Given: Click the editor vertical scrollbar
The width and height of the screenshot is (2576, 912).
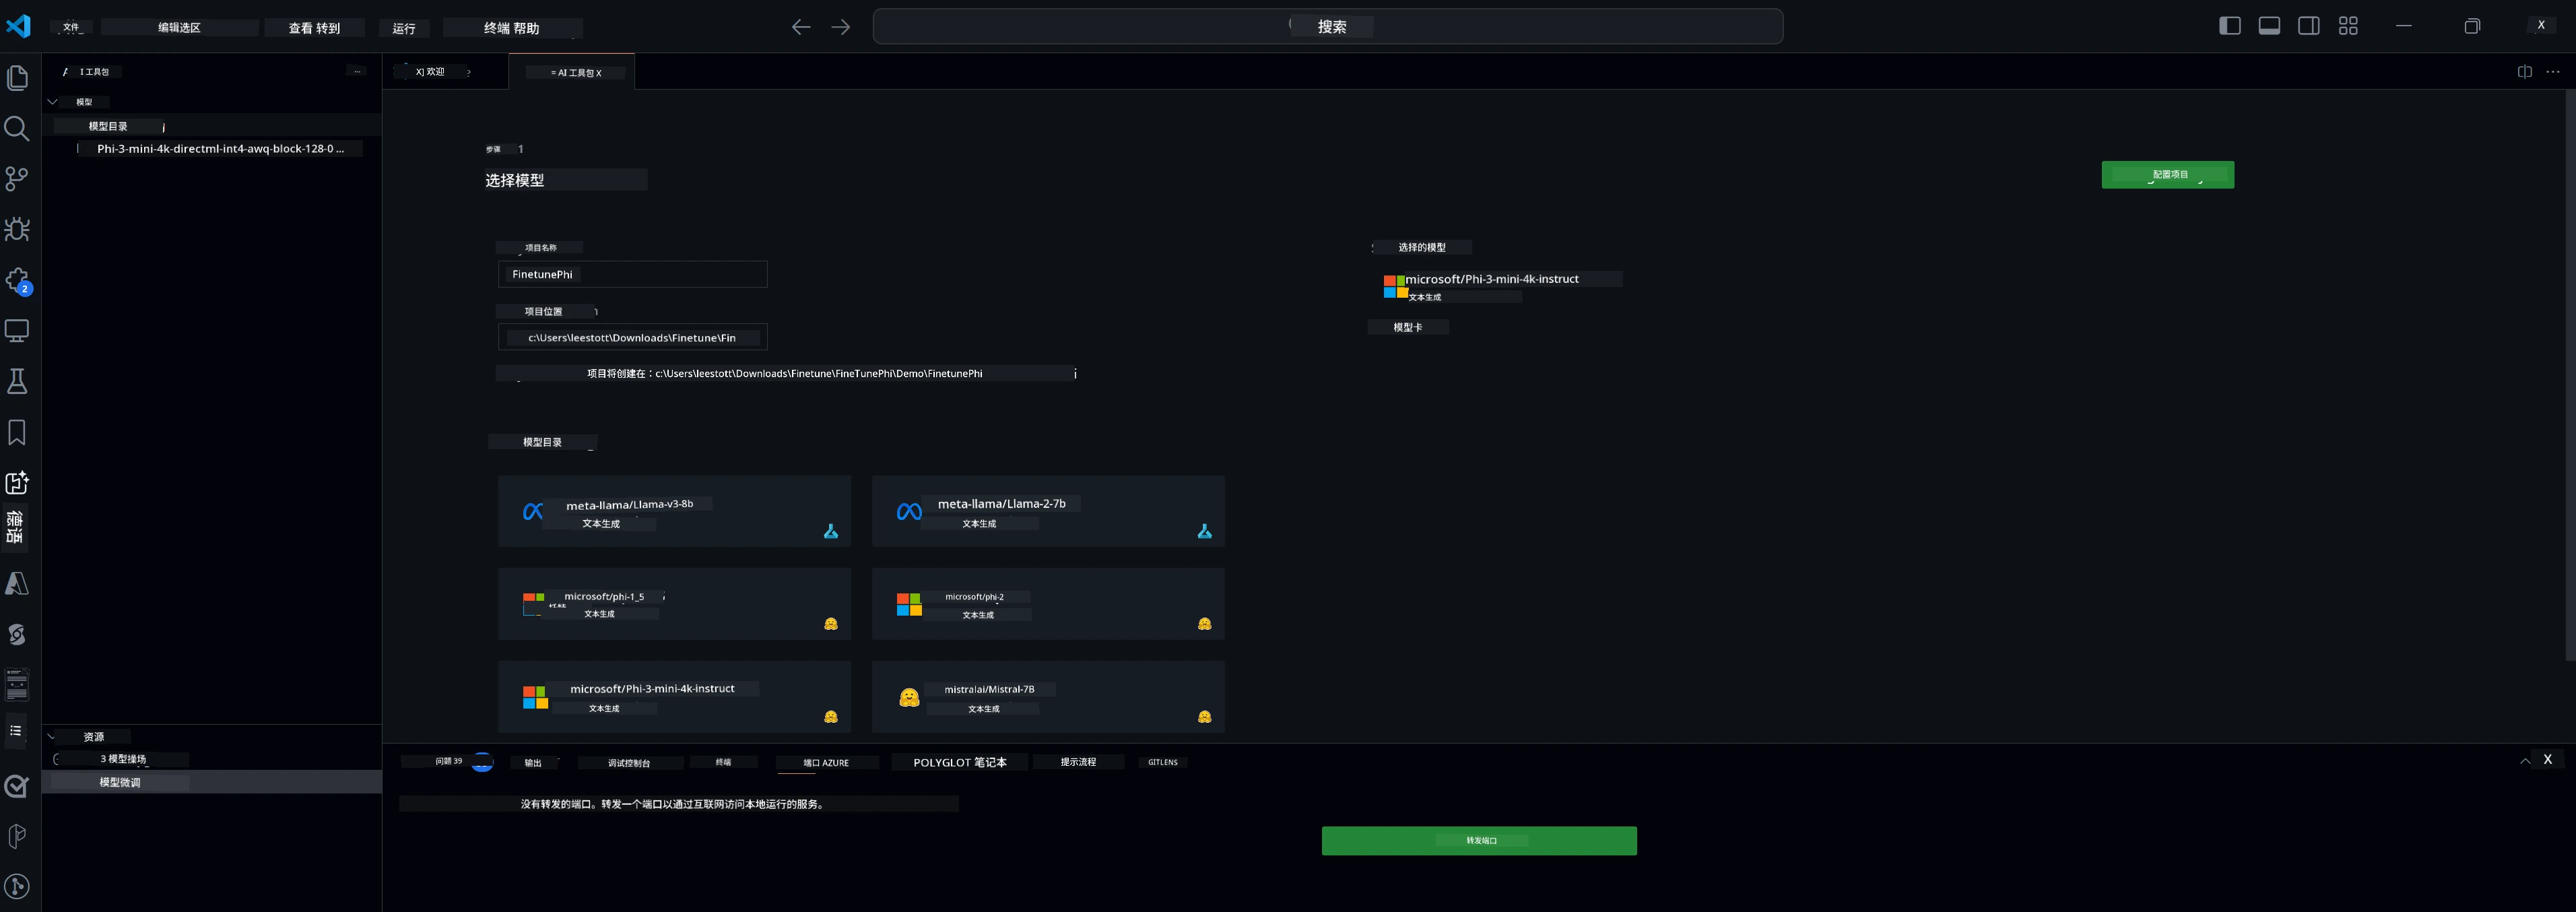Looking at the screenshot, I should 2570,375.
